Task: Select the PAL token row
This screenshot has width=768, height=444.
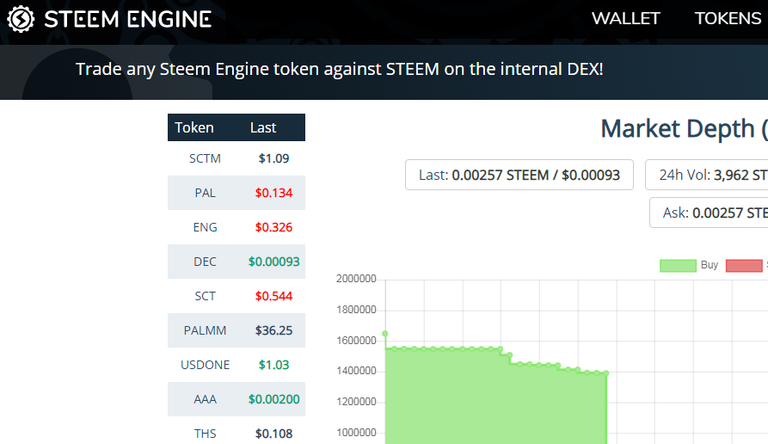Action: click(236, 193)
